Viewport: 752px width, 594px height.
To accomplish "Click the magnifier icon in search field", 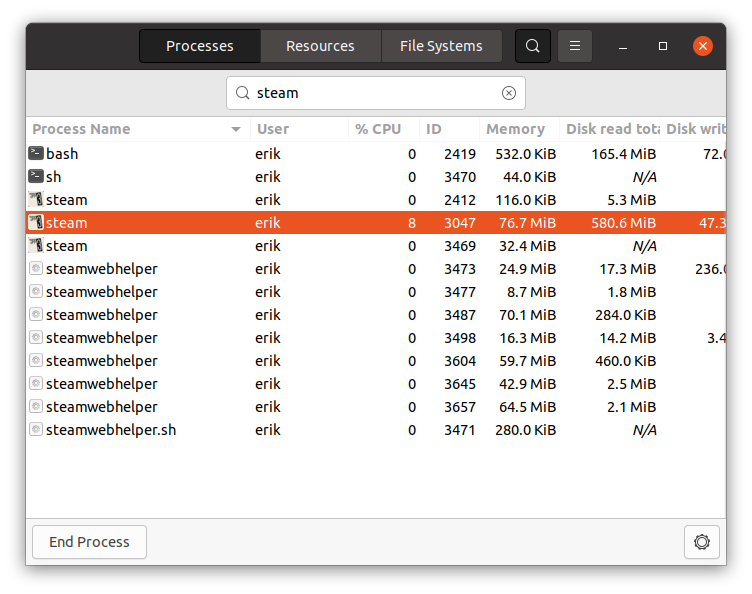I will 243,93.
